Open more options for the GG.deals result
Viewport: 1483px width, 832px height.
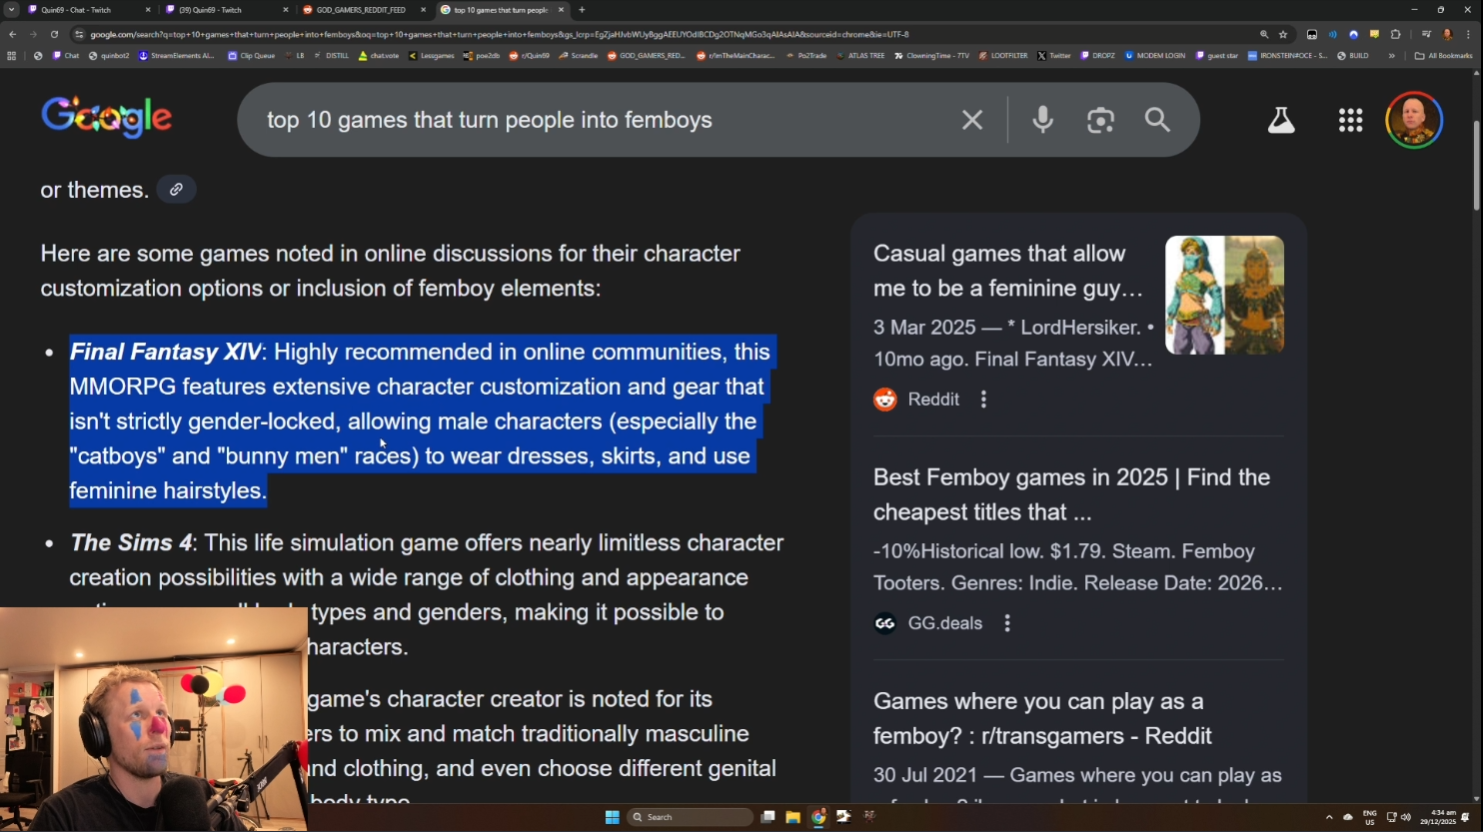coord(1007,623)
